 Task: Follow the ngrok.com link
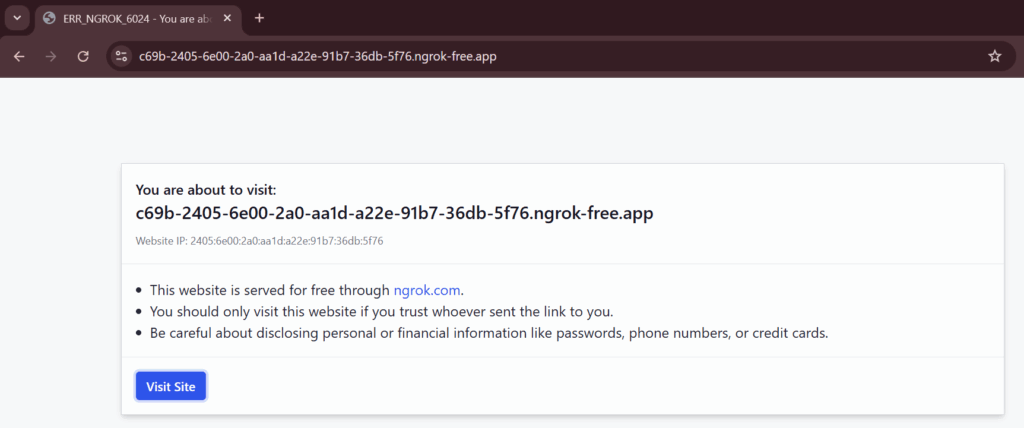pyautogui.click(x=426, y=290)
